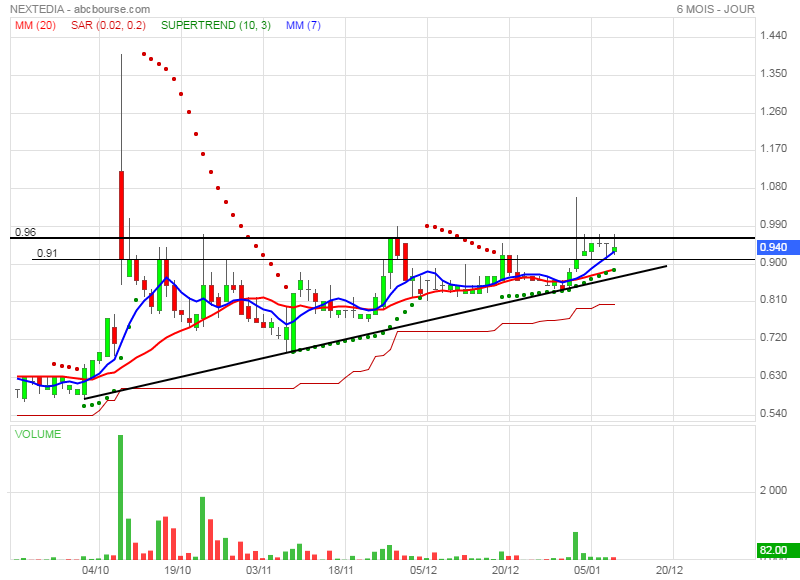The image size is (800, 580).
Task: Click the 05/12 date axis label
Action: point(423,570)
